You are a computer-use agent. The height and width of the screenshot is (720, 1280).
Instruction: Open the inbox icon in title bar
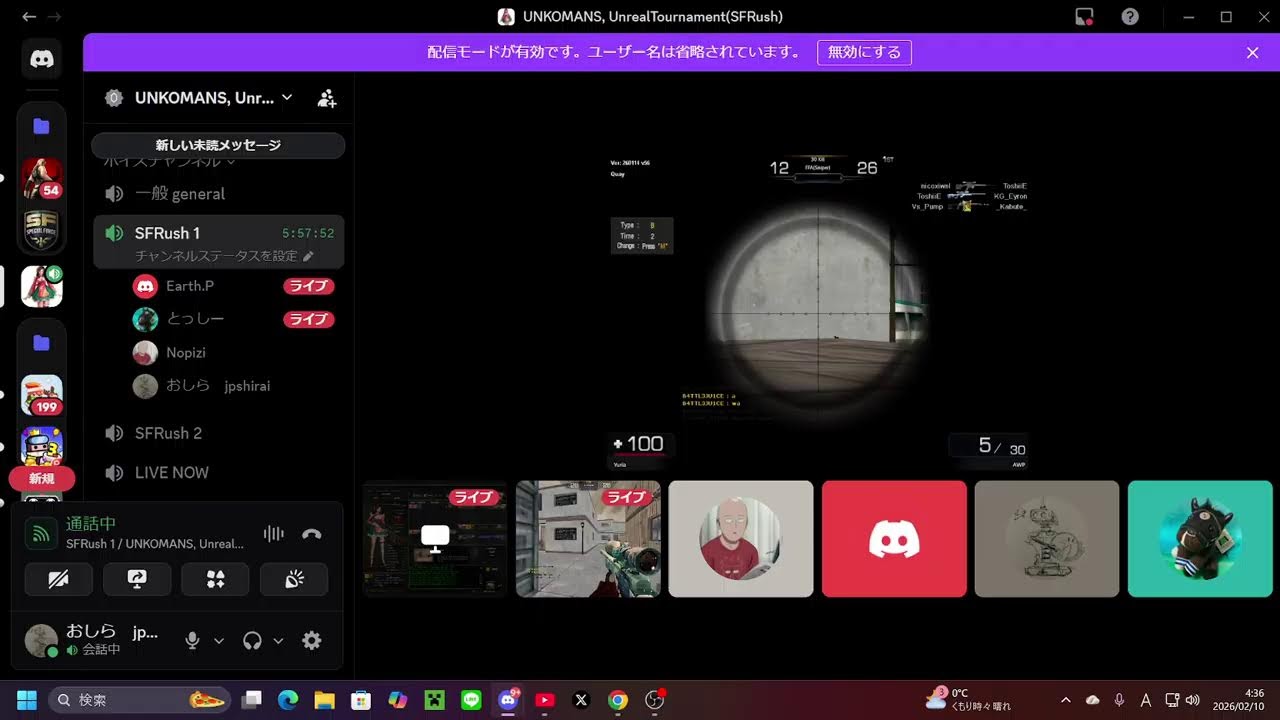pos(1084,17)
